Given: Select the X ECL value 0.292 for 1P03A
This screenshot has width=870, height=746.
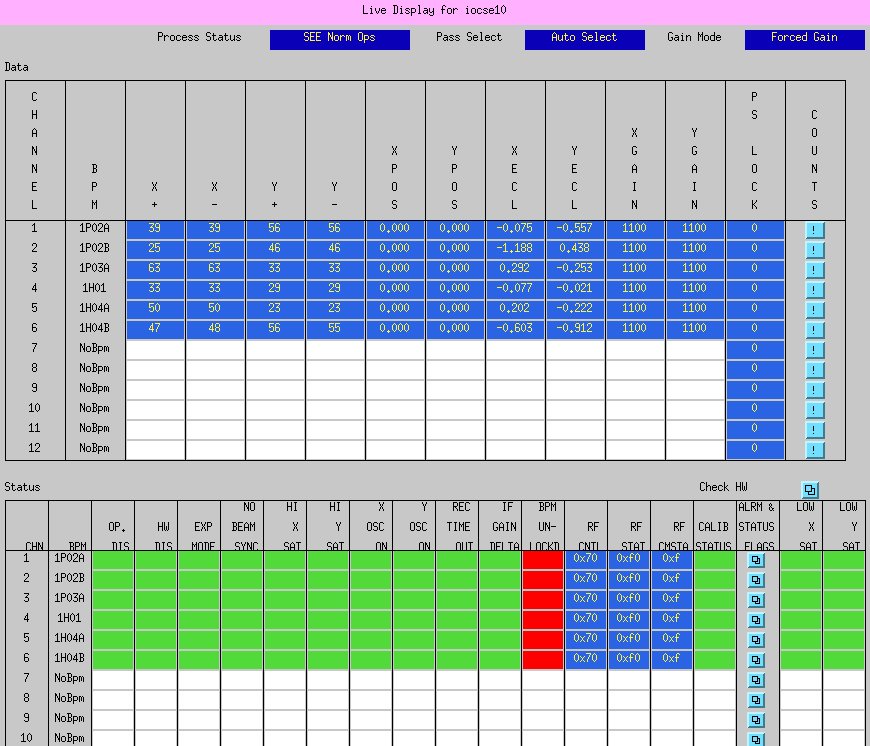Looking at the screenshot, I should (514, 268).
